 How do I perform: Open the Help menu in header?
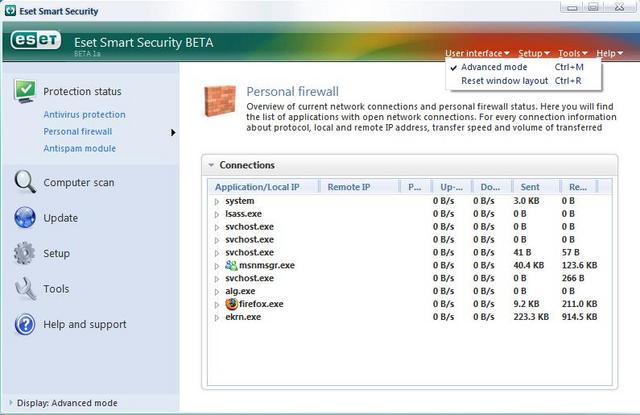click(609, 53)
